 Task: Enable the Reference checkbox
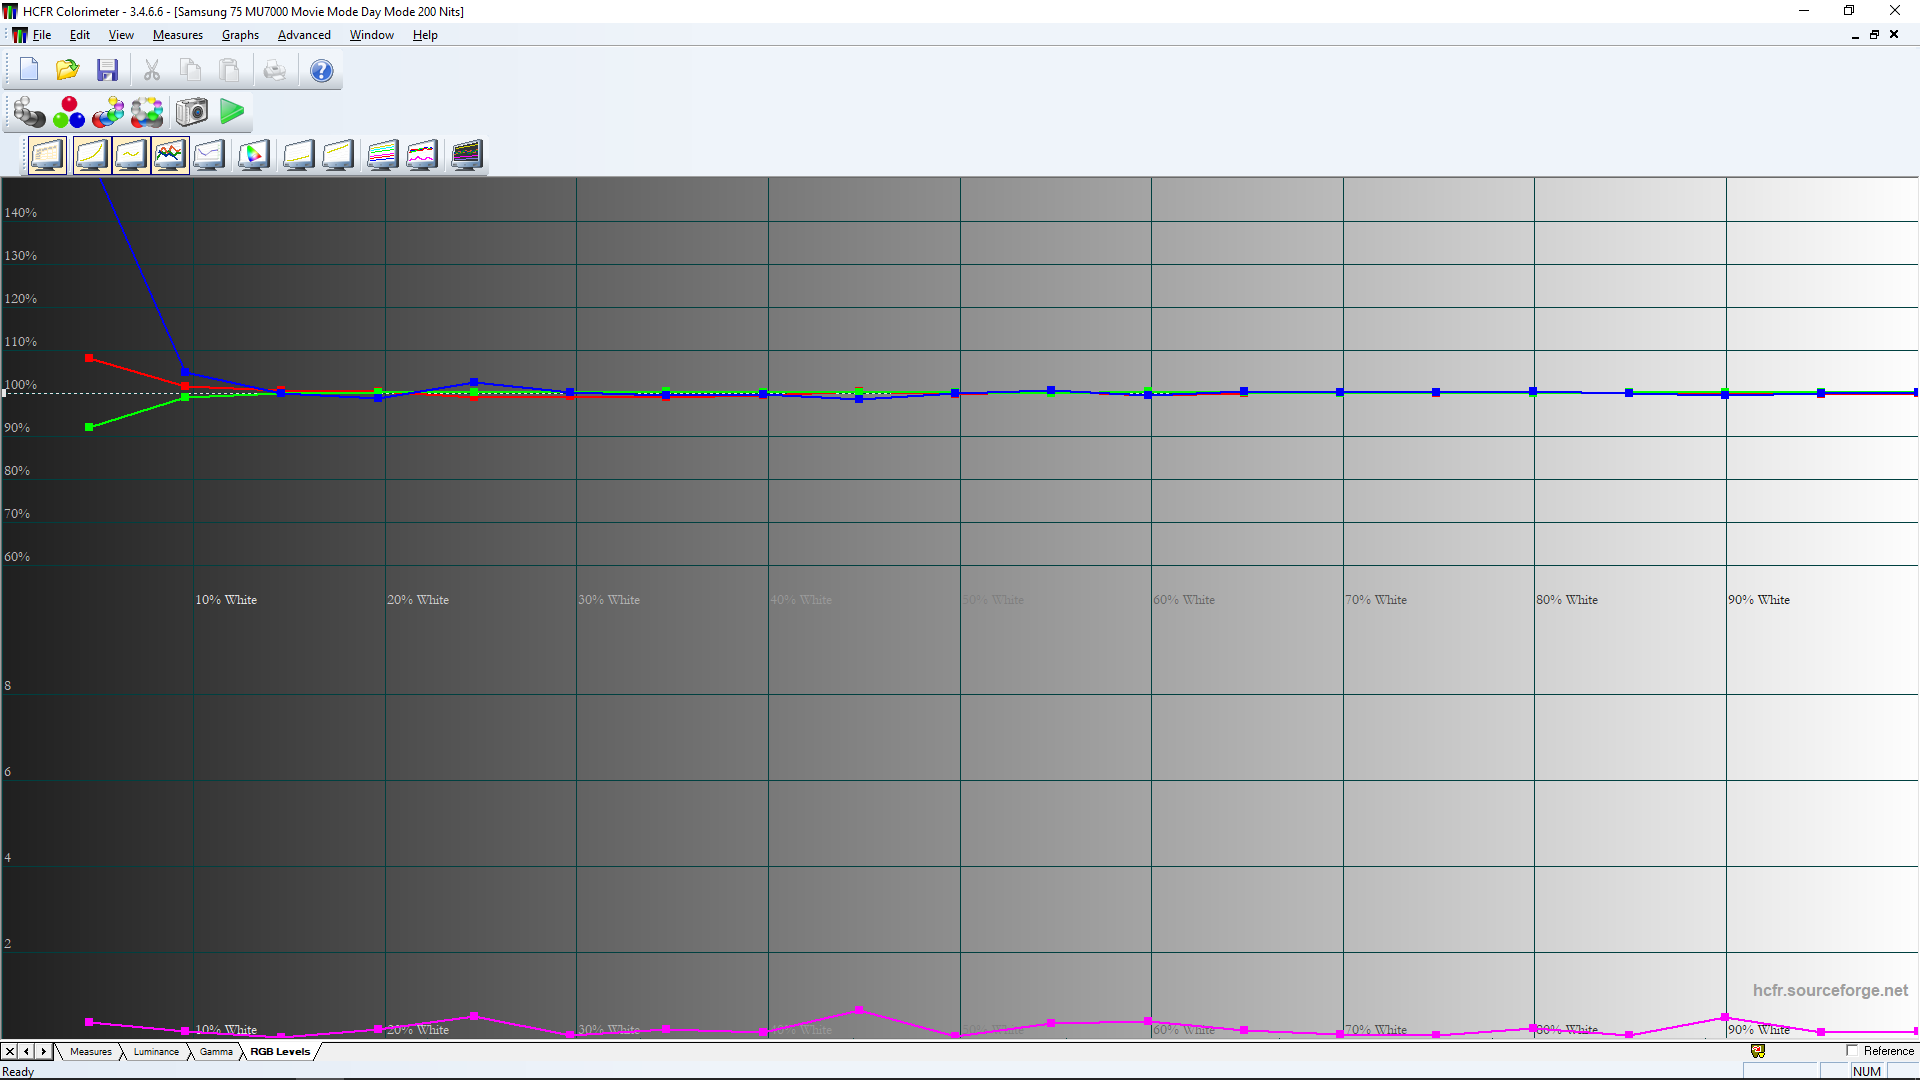coord(1852,1051)
